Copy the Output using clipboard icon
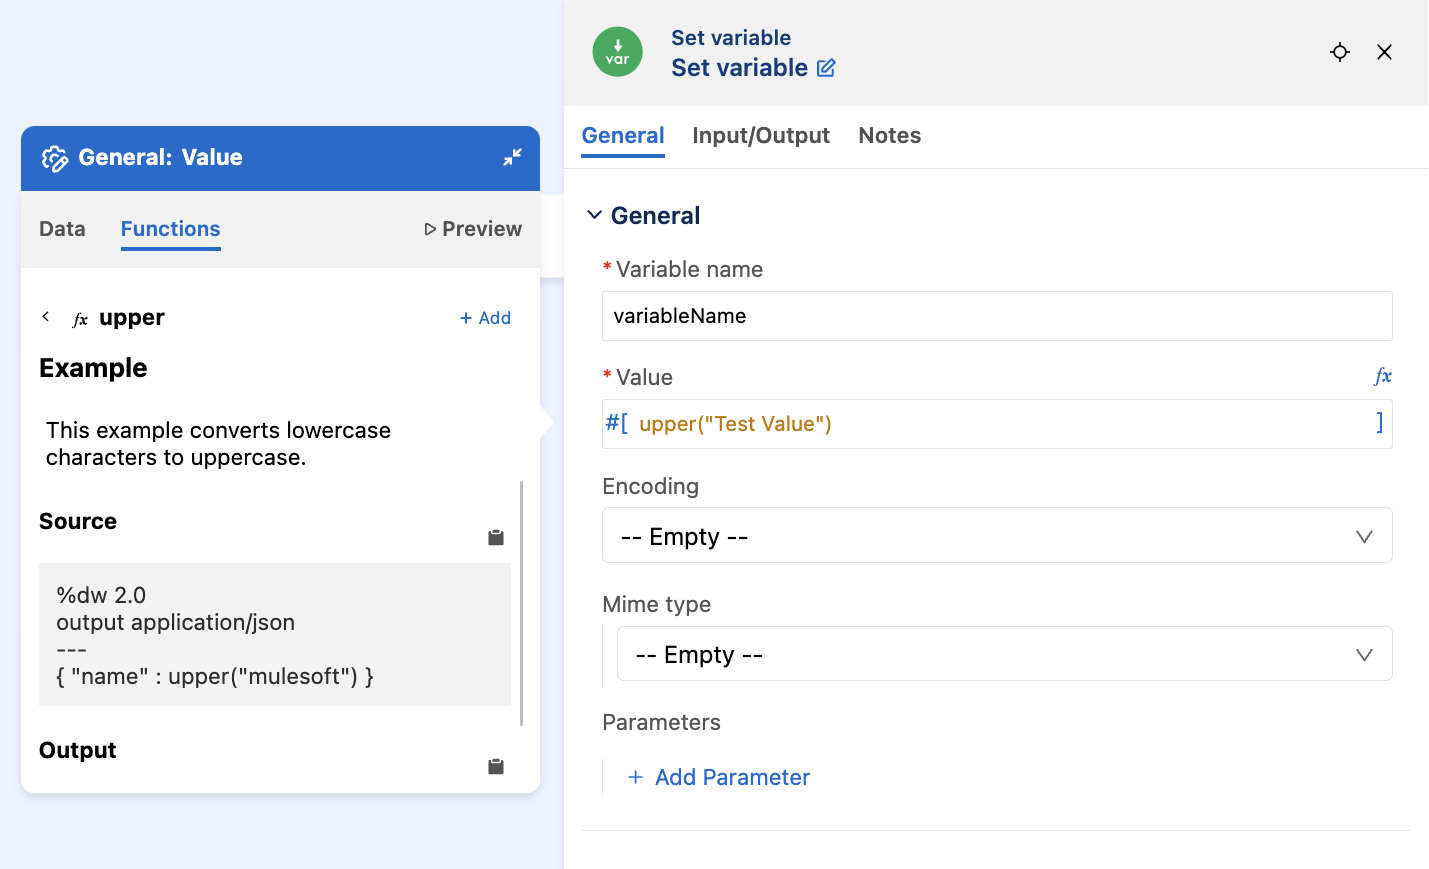Image resolution: width=1429 pixels, height=869 pixels. pyautogui.click(x=495, y=766)
